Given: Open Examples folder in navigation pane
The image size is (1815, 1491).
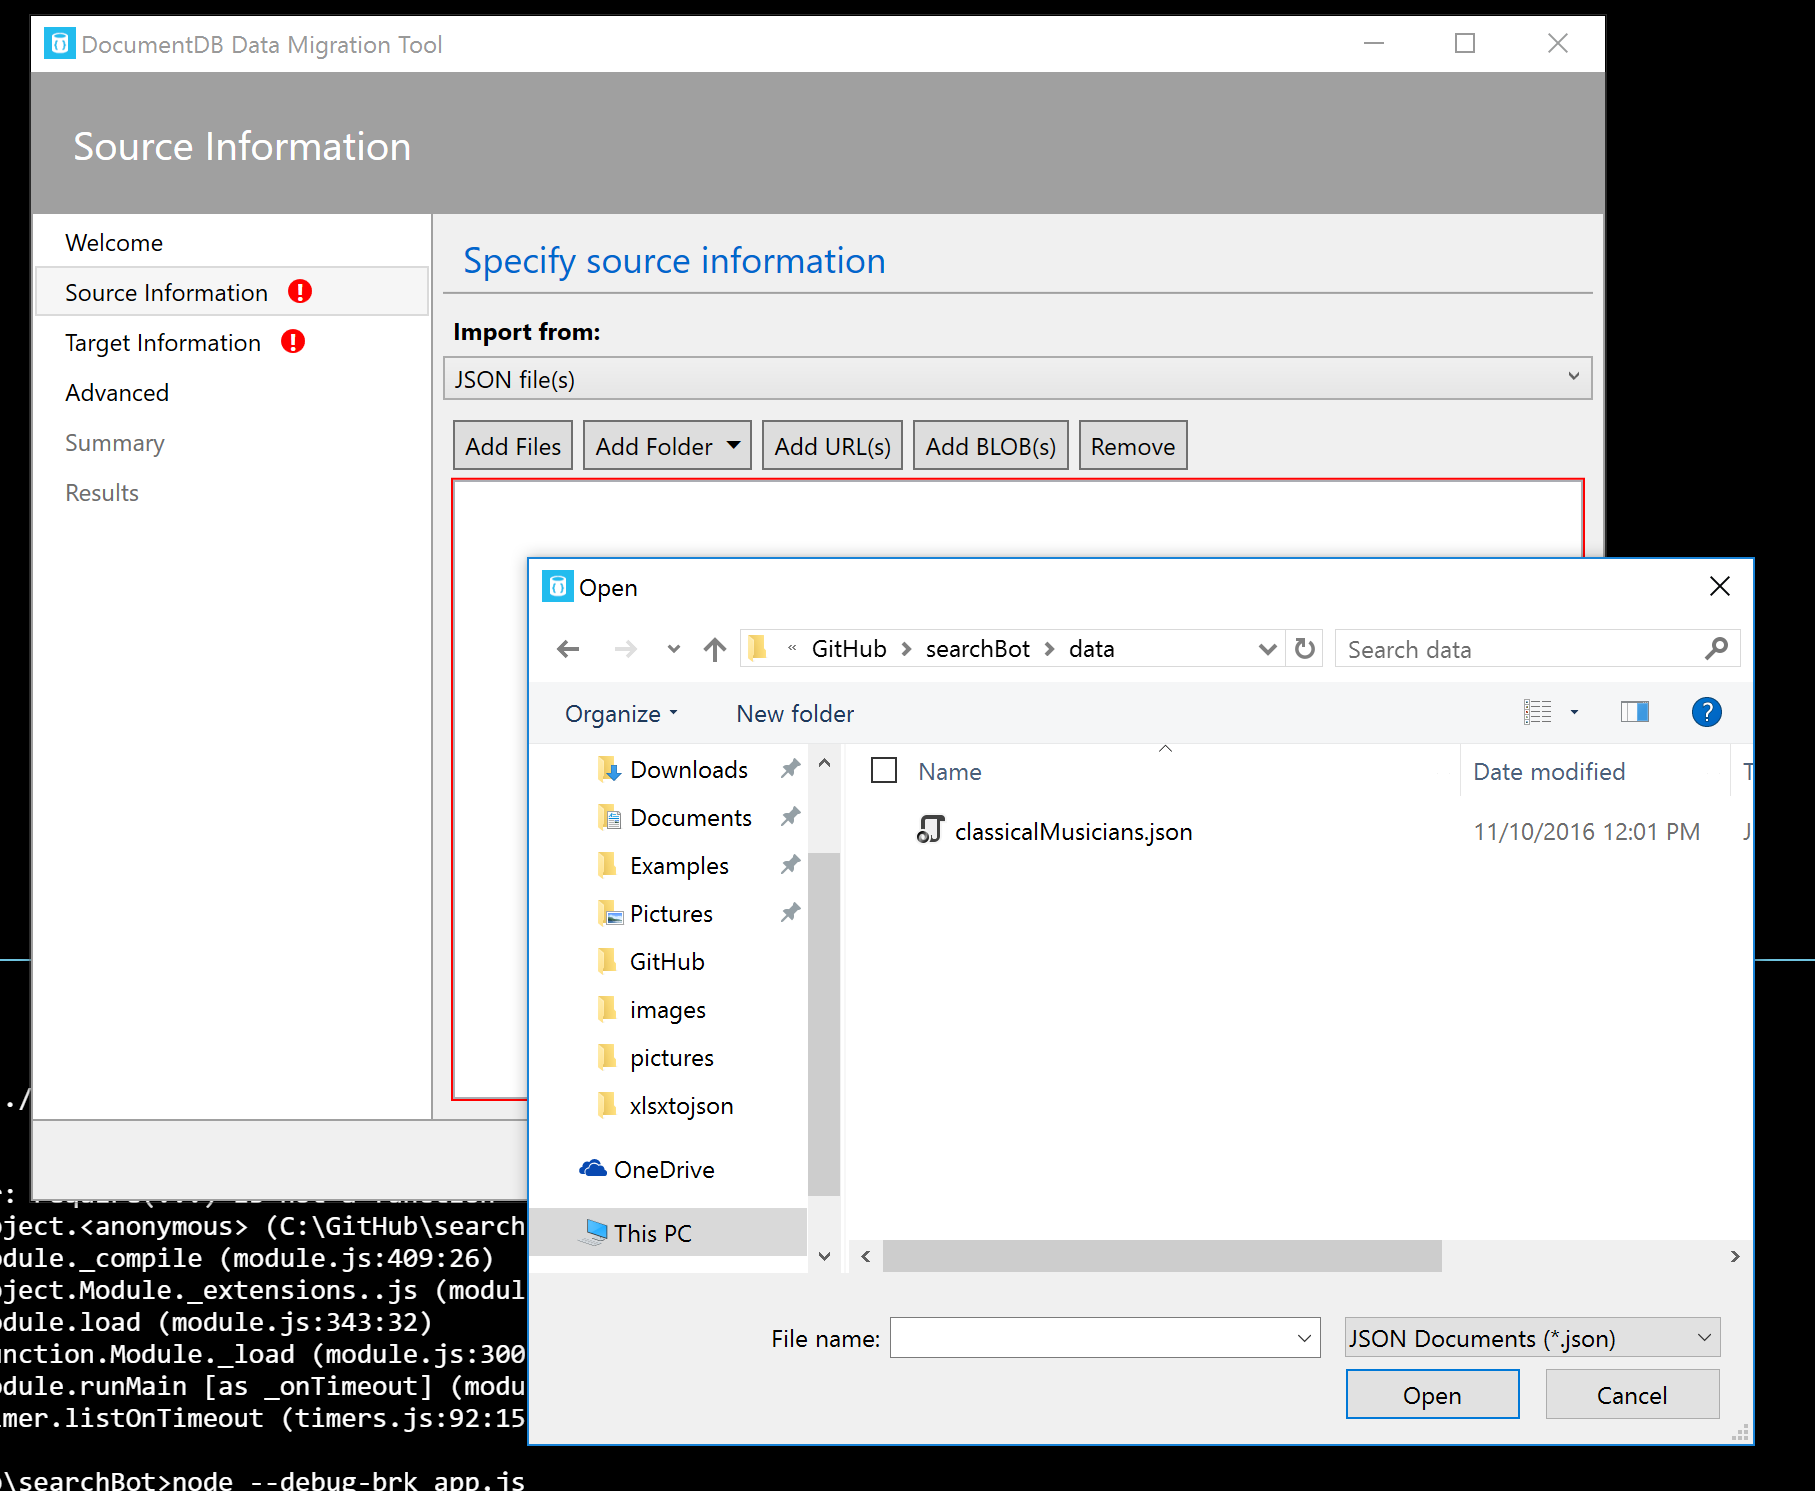Looking at the screenshot, I should pos(679,865).
